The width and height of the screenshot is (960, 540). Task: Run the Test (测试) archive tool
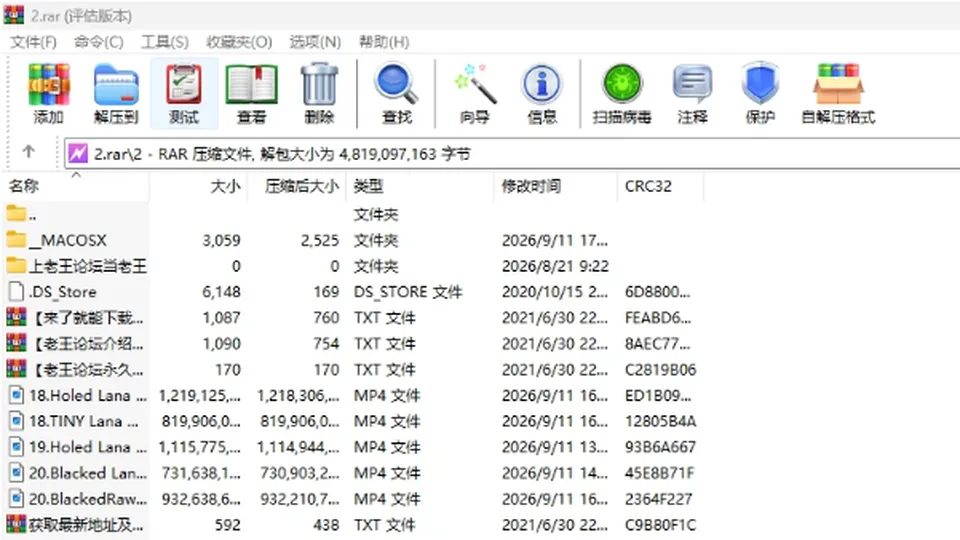coord(184,94)
